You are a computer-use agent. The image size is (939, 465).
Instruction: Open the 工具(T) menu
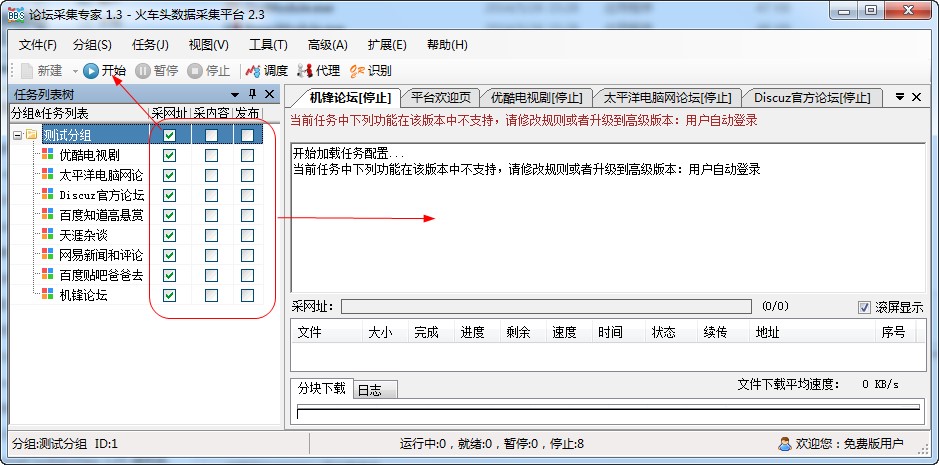[268, 45]
